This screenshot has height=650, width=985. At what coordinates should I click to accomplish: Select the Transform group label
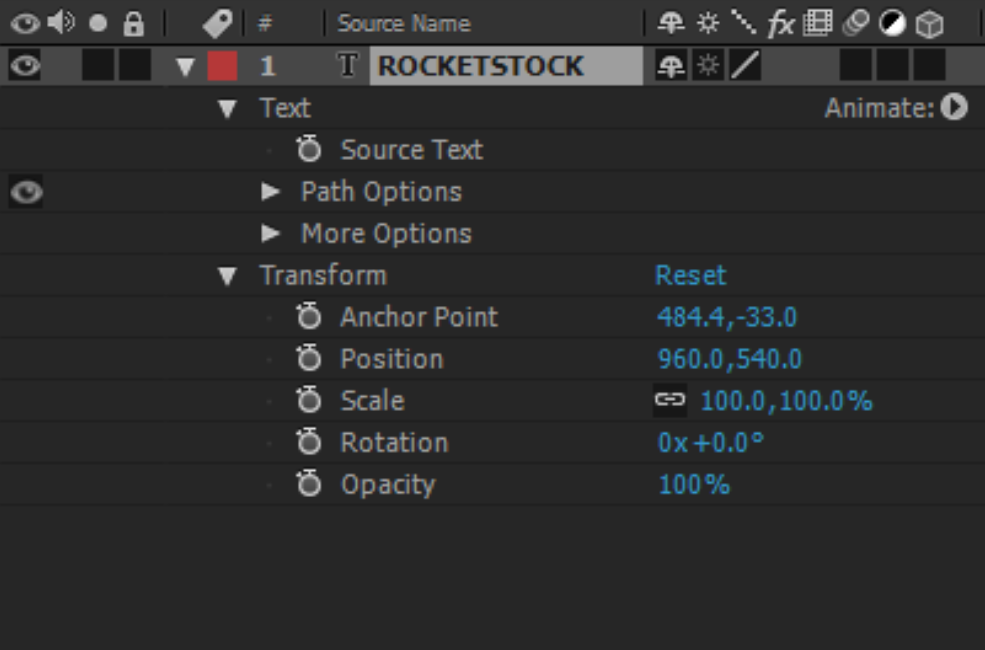(324, 275)
